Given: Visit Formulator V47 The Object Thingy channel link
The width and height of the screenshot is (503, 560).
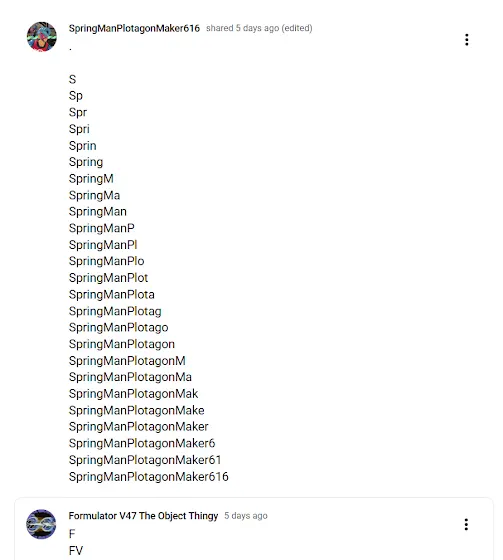Looking at the screenshot, I should pos(143,516).
